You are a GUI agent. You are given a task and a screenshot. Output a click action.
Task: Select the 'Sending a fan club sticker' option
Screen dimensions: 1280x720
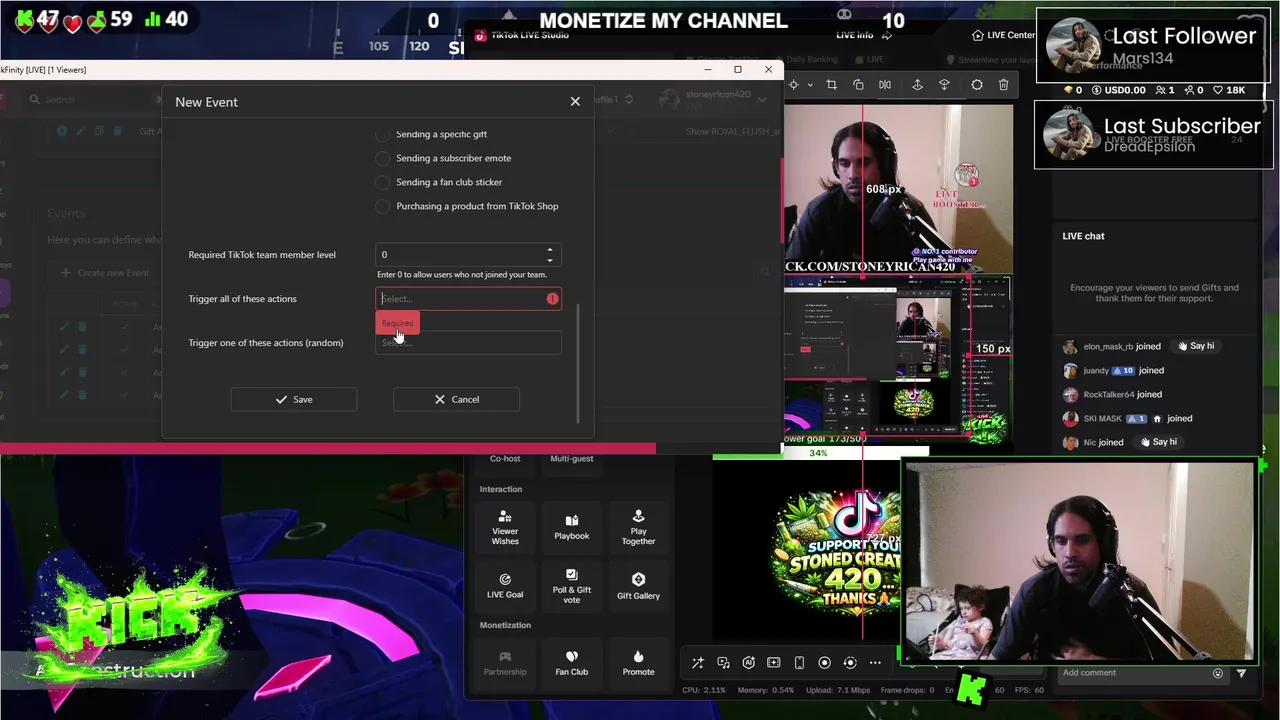(x=382, y=182)
